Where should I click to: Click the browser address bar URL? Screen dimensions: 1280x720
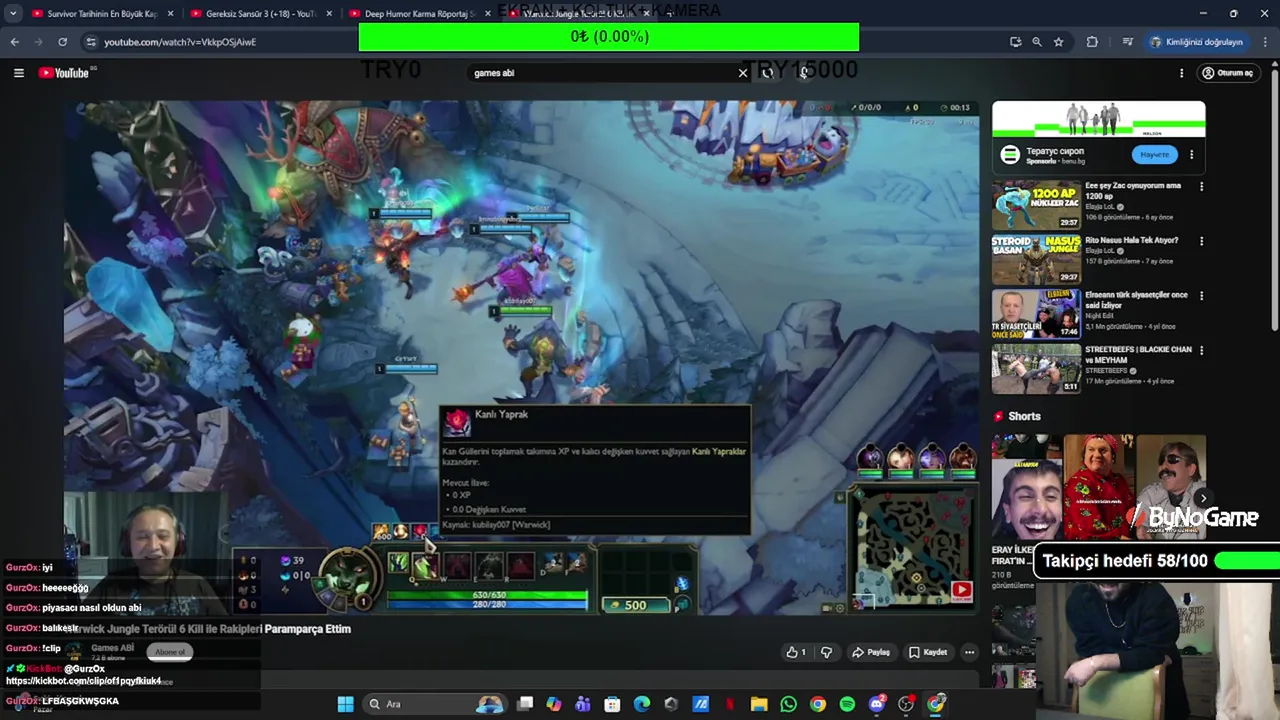pyautogui.click(x=180, y=42)
